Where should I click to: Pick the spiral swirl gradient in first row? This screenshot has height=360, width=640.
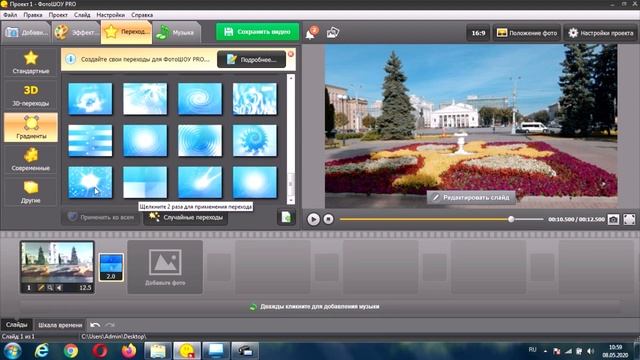200,98
